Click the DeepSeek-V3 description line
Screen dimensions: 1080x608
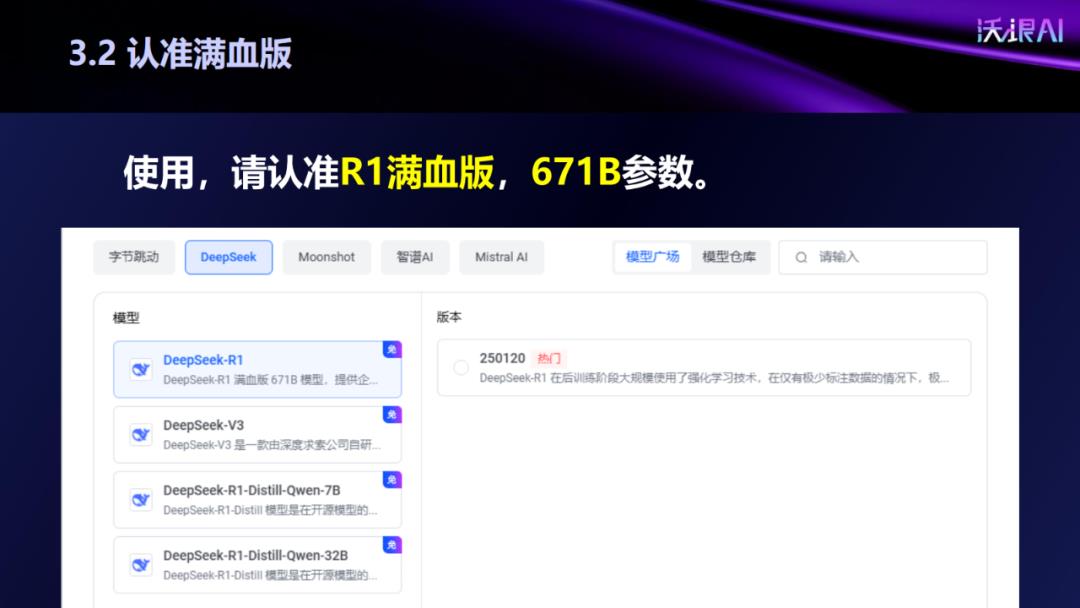(271, 445)
